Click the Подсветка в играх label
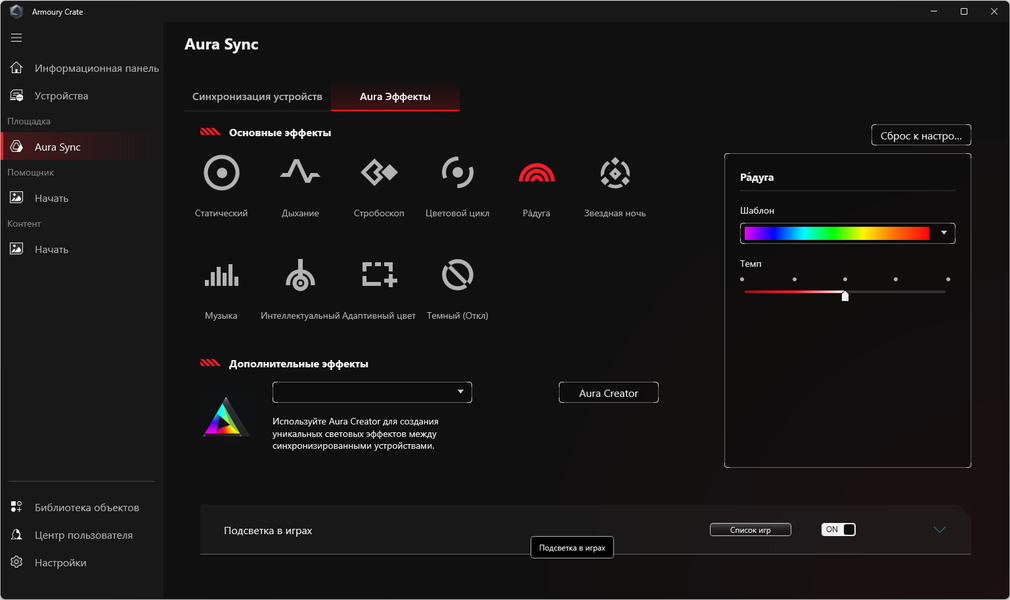Viewport: 1010px width, 600px height. [268, 530]
